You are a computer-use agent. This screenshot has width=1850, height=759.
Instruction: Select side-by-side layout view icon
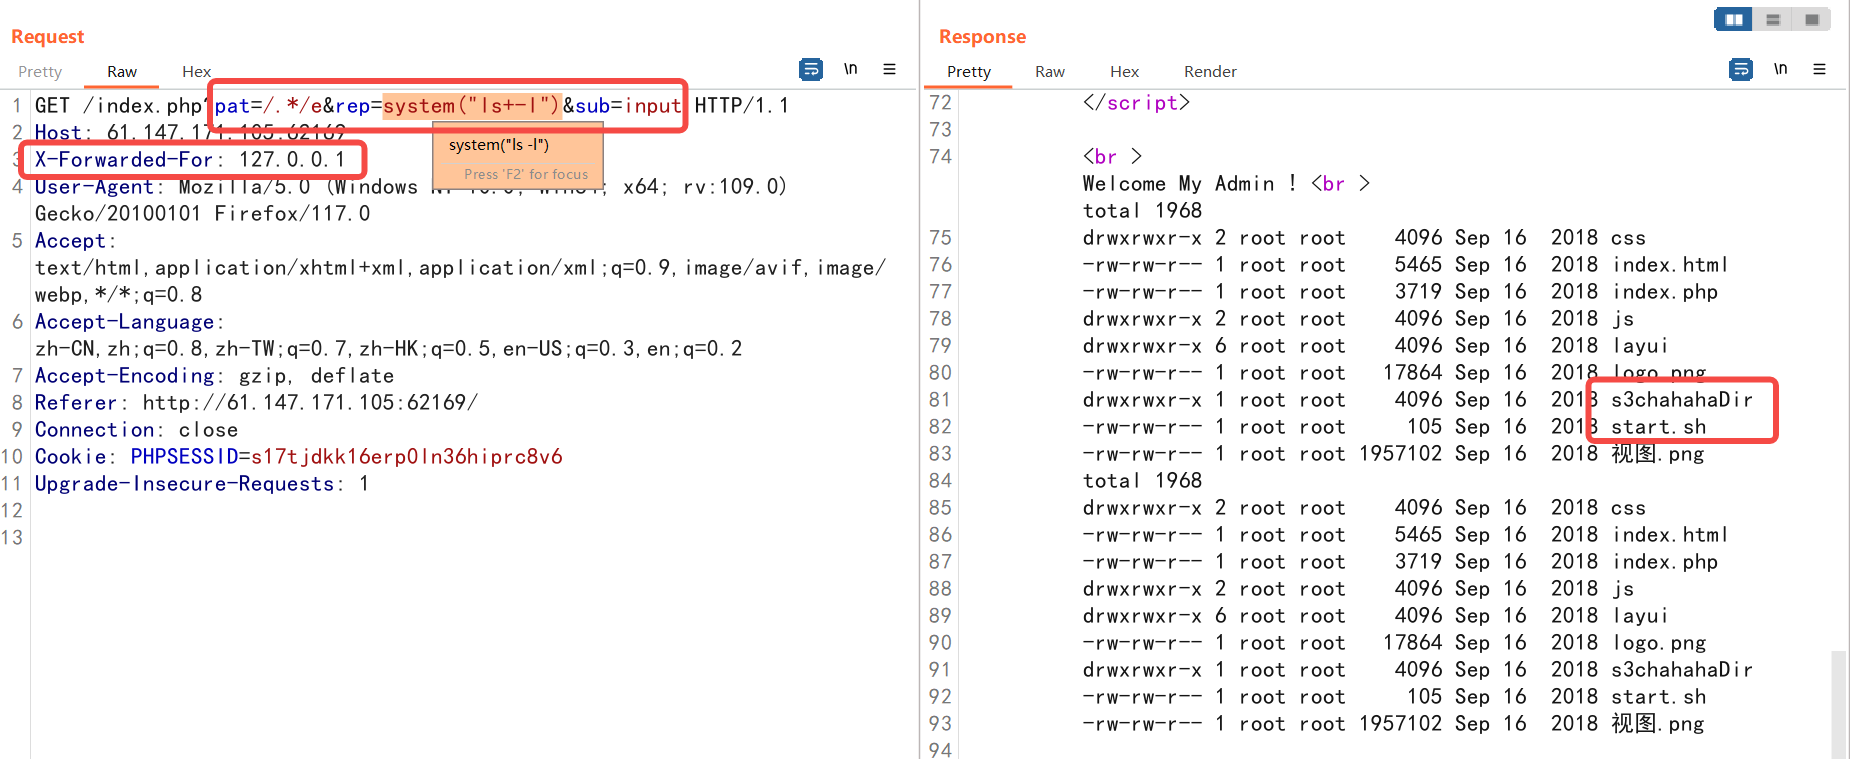[1734, 19]
